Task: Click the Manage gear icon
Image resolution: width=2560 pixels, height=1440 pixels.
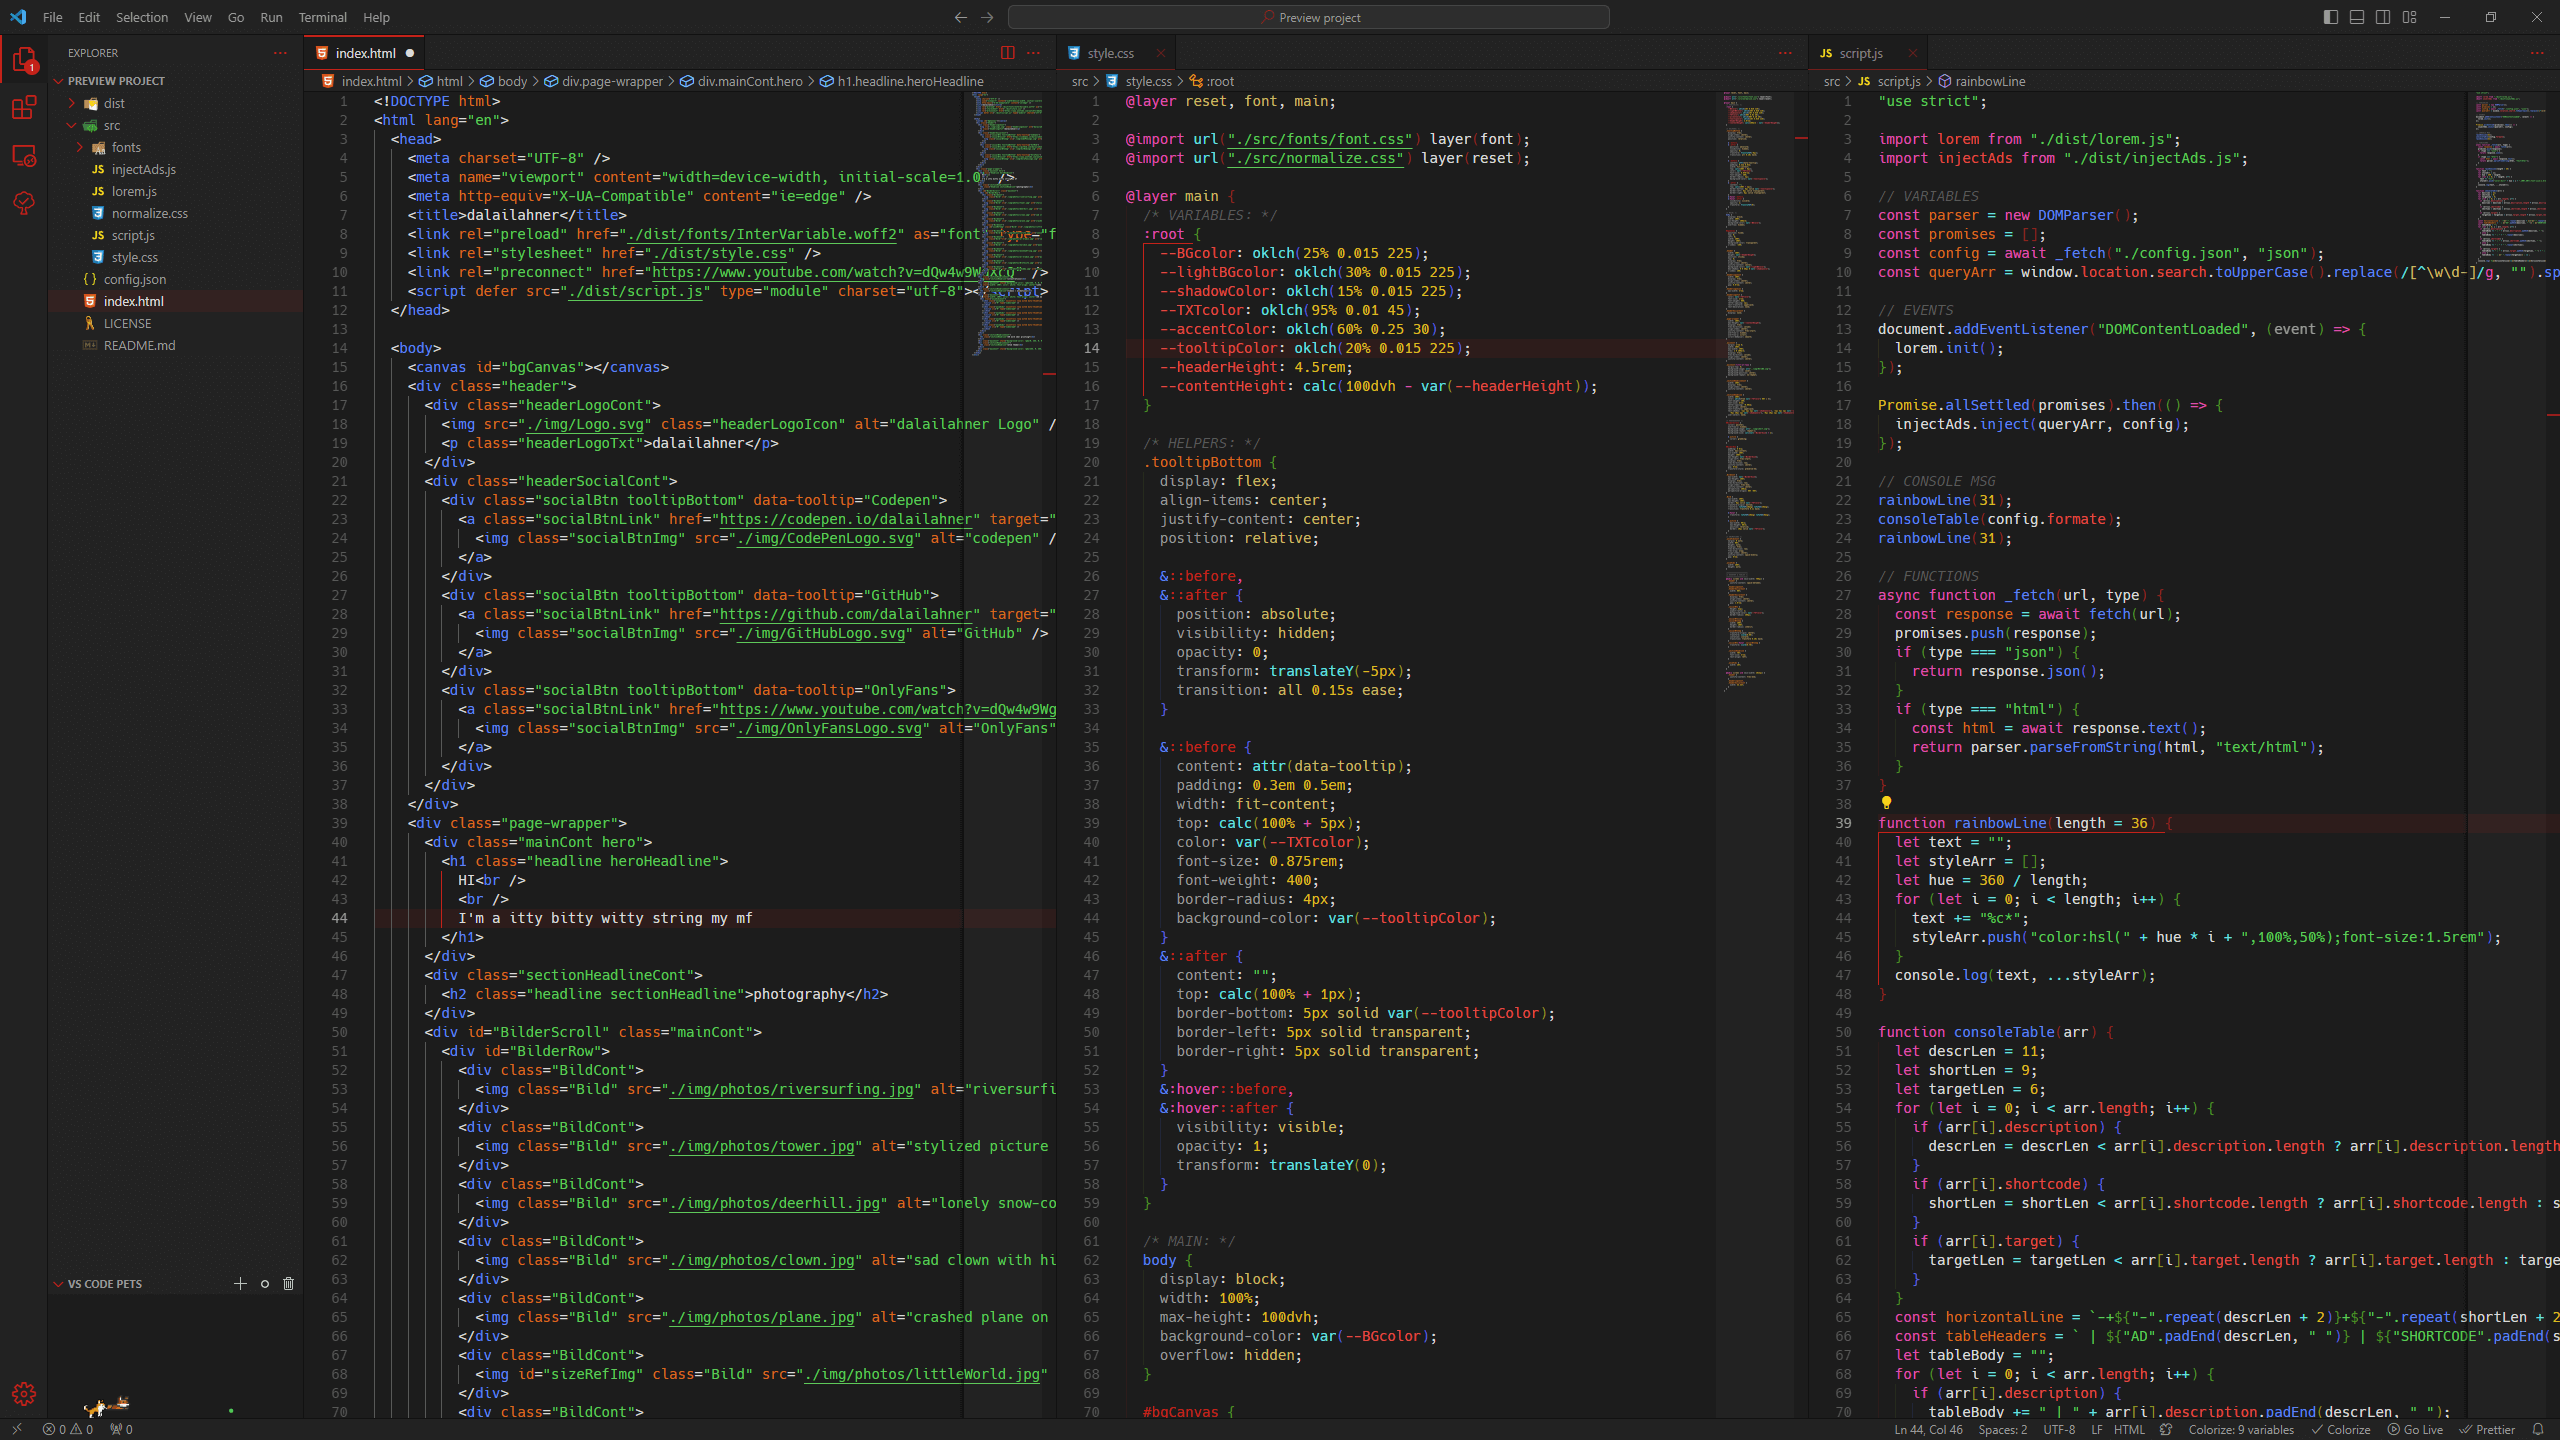Action: pos(24,1394)
